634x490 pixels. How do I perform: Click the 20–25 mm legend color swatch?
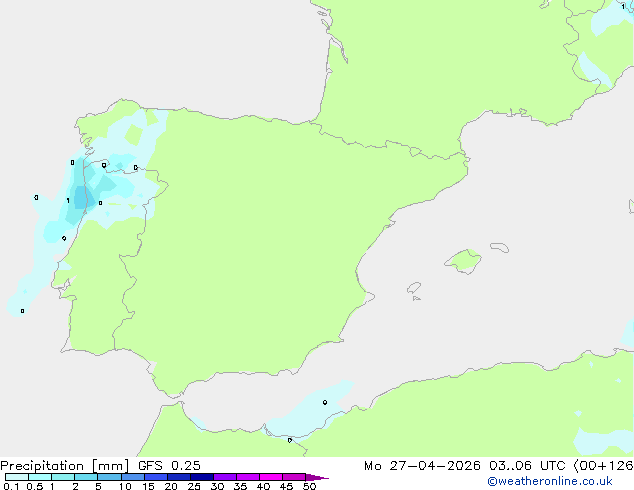(178, 477)
